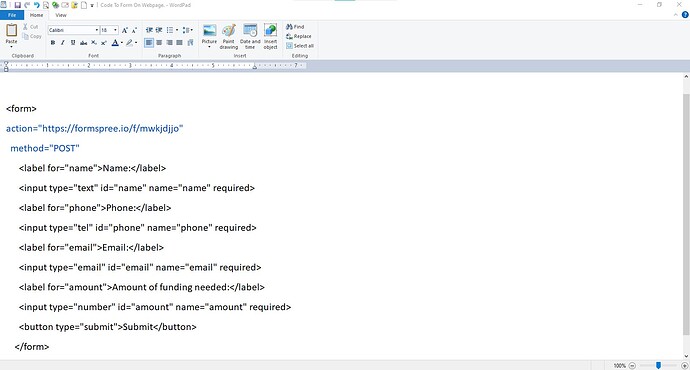Select Align text left
The image size is (690, 370).
pos(149,43)
